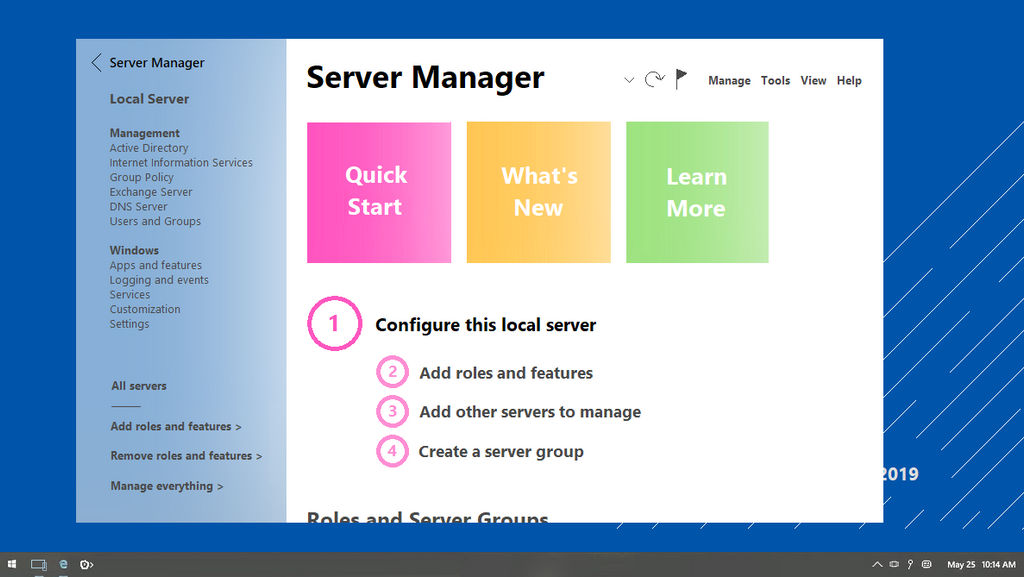Click step 4 circle icon
Viewport: 1024px width, 577px height.
pyautogui.click(x=392, y=451)
